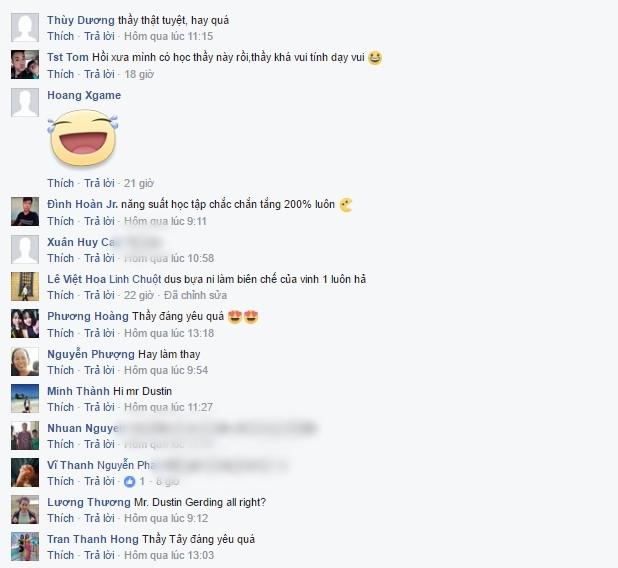
Task: Open Hoang Xgame's profile name link
Action: [84, 95]
